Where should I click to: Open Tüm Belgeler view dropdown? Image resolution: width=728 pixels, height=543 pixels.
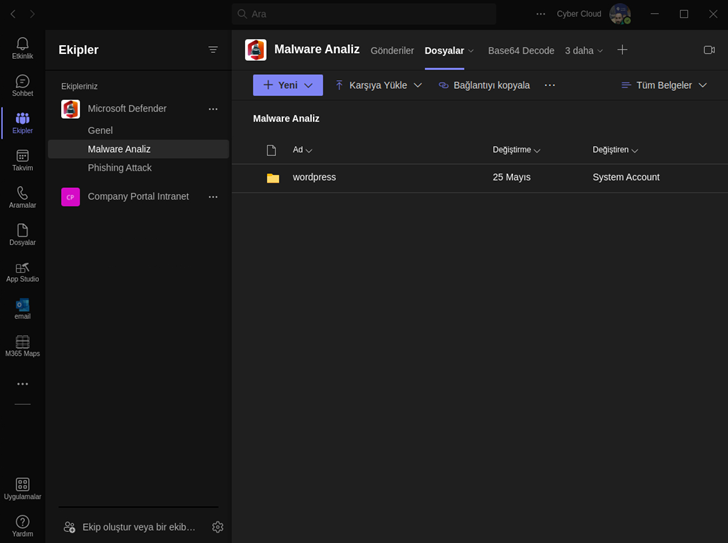point(664,85)
